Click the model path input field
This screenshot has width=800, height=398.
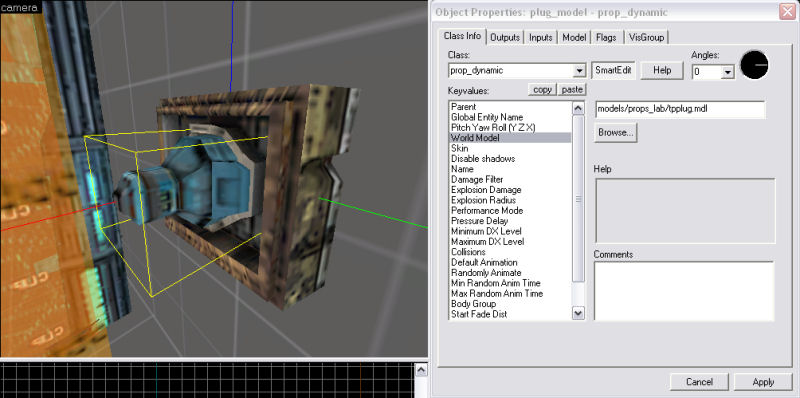pyautogui.click(x=680, y=109)
